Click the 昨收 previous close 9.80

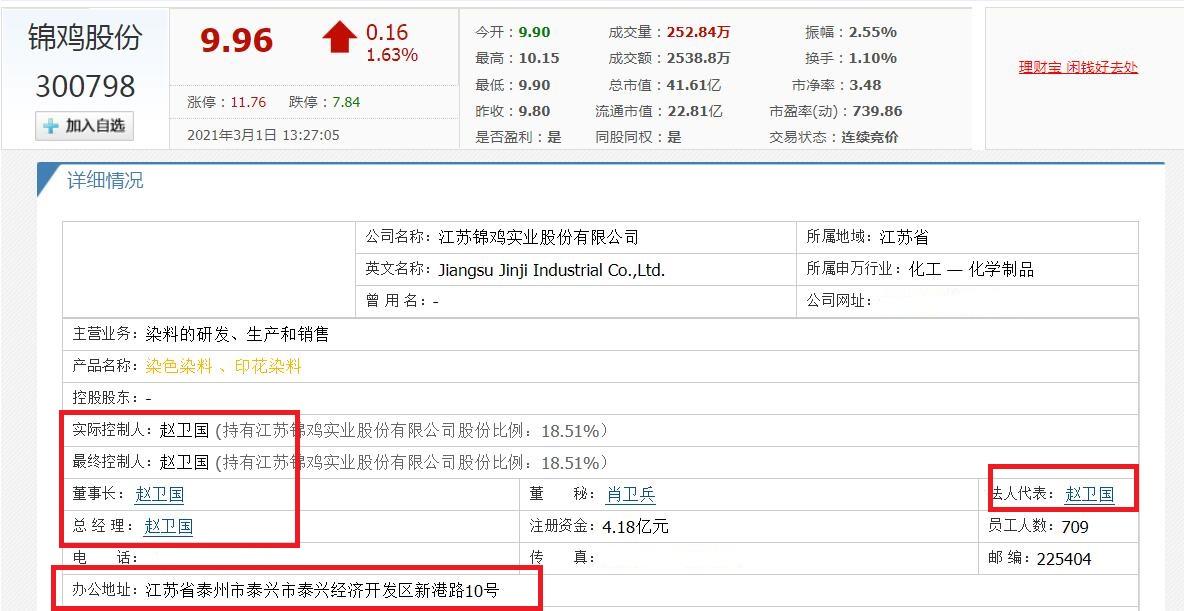point(534,111)
